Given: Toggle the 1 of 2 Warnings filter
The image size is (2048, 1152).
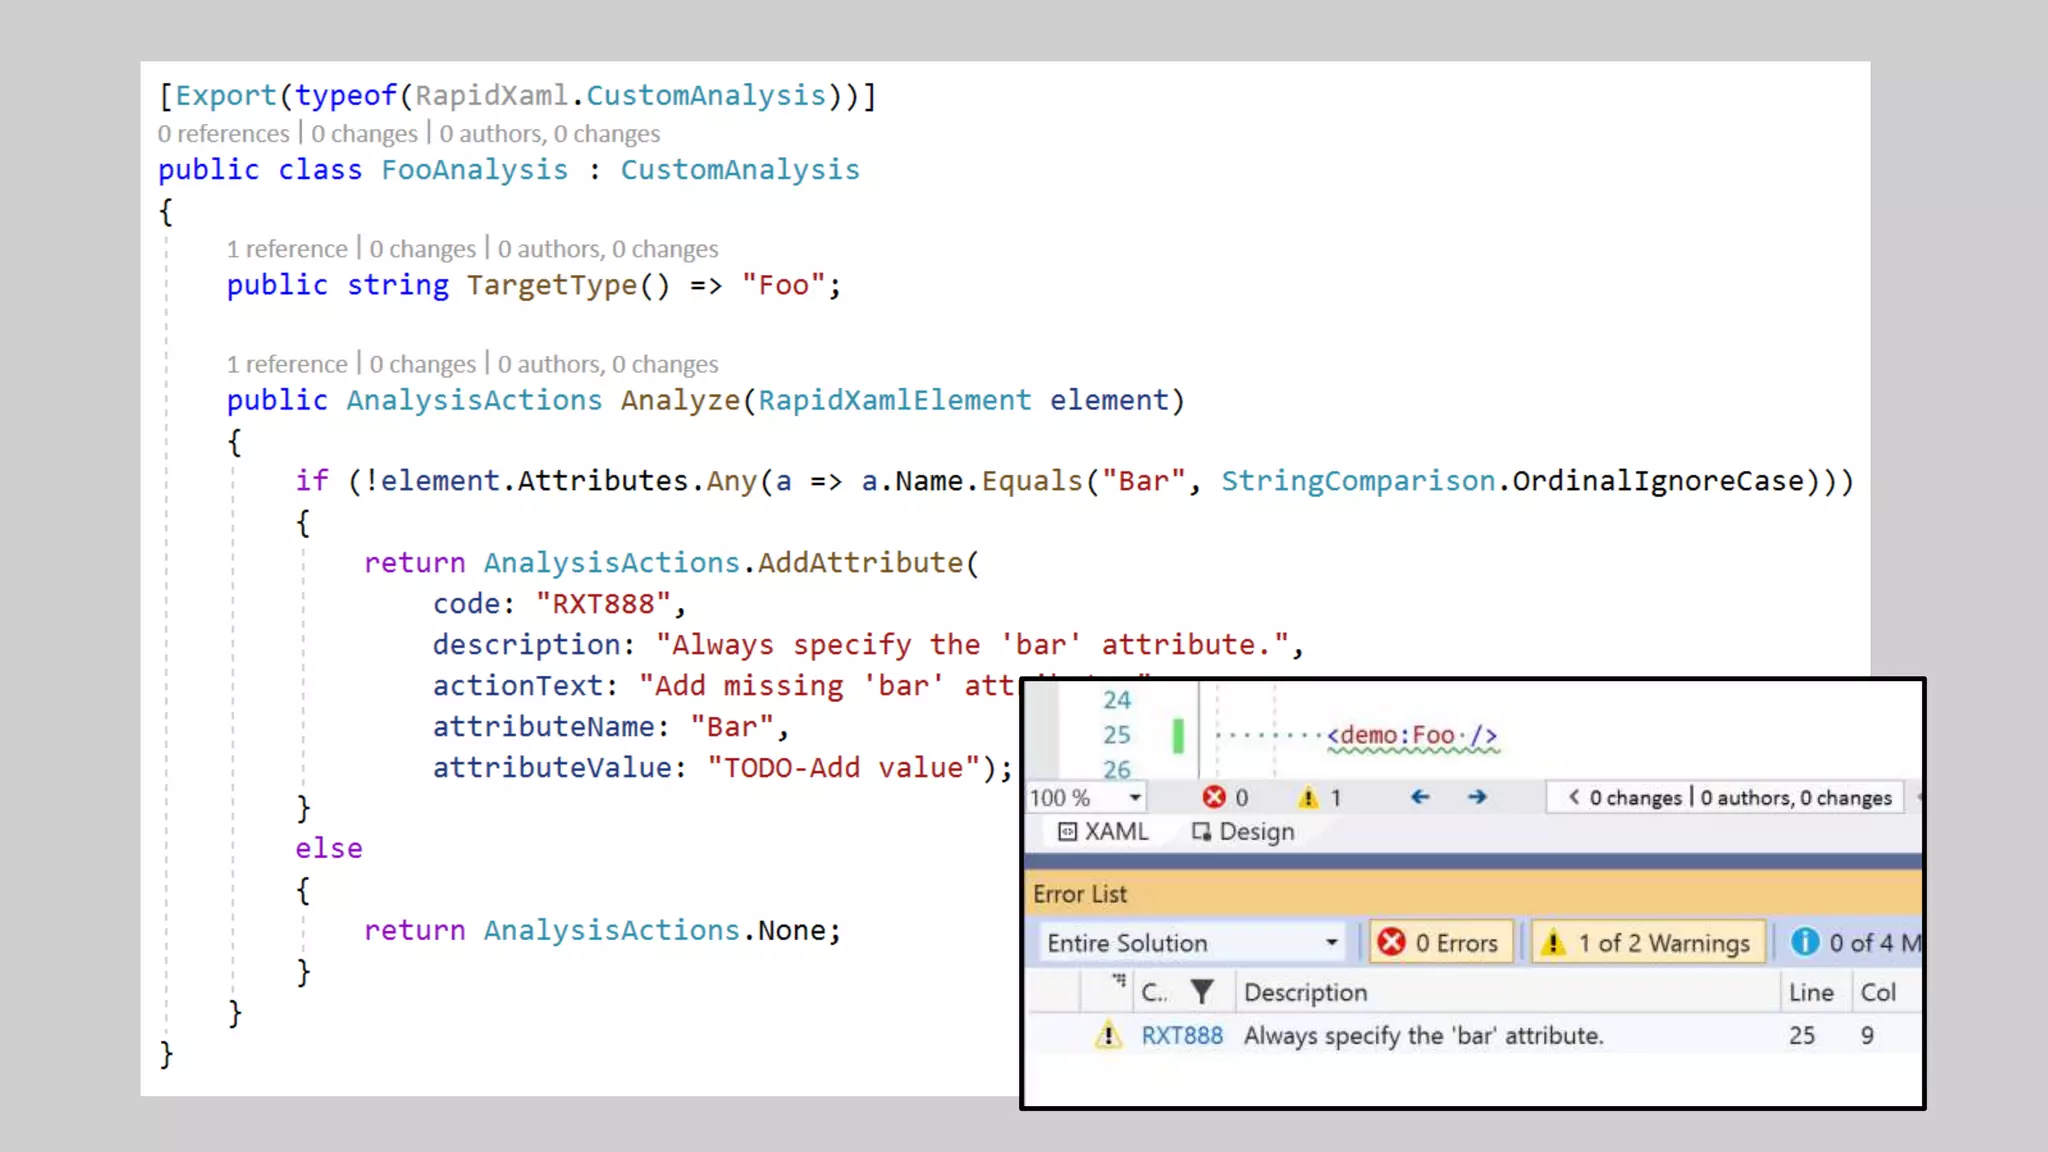Looking at the screenshot, I should (1647, 942).
